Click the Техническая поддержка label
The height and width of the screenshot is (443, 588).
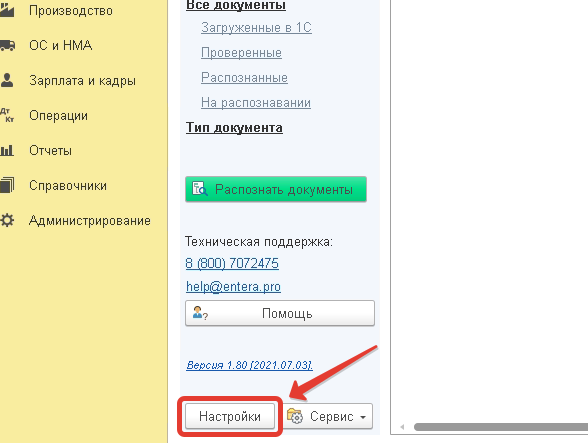point(259,242)
